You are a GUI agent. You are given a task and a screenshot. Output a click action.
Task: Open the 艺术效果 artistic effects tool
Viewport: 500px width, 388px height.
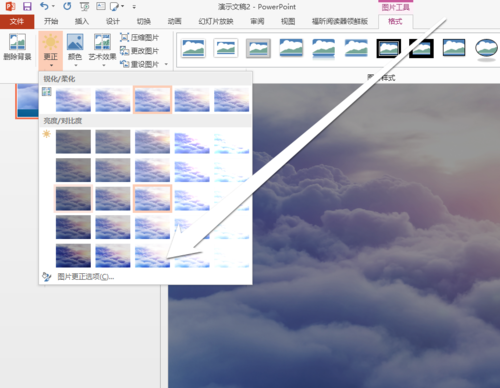coord(102,49)
